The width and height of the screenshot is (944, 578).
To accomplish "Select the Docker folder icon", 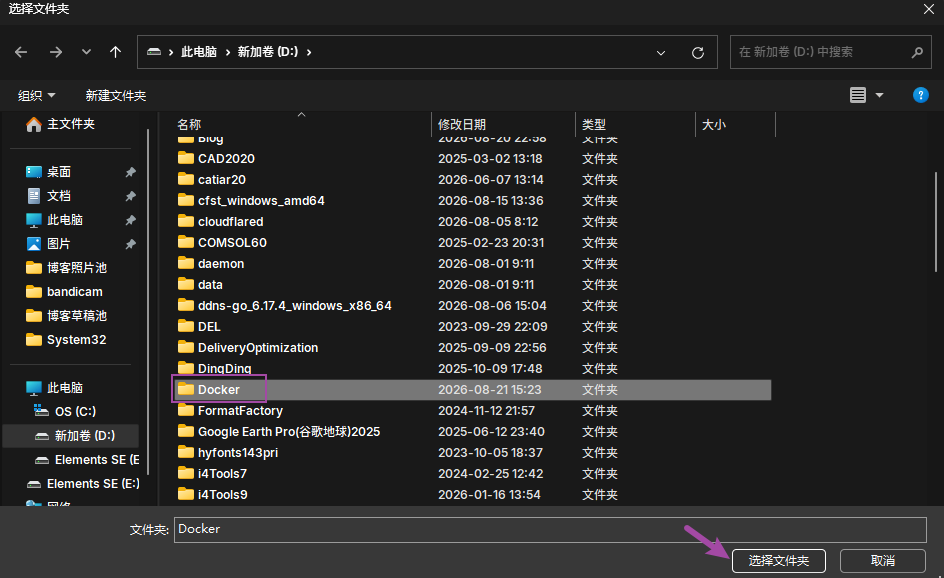I will click(x=186, y=390).
